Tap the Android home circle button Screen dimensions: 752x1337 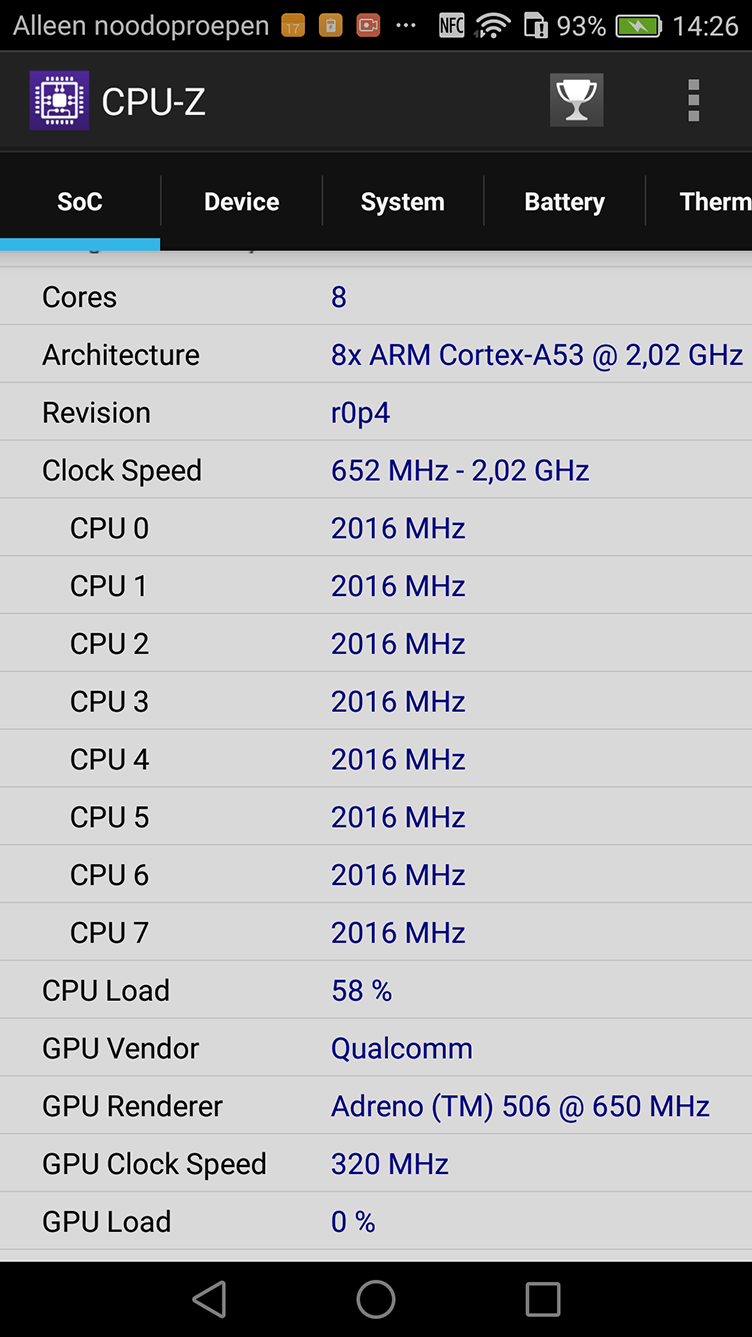coord(376,1299)
